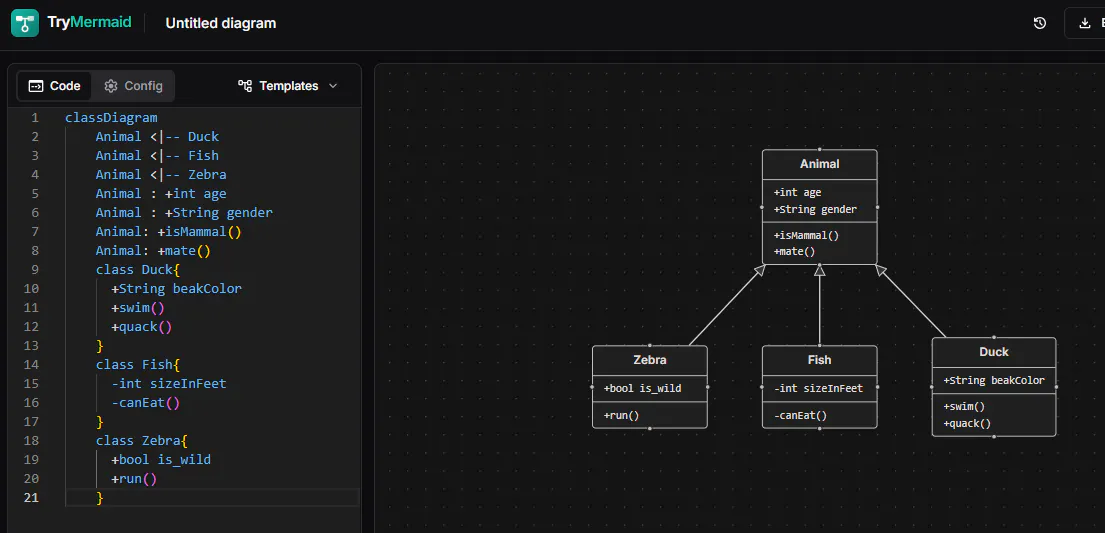Click line number 21 in gutter

[x=31, y=498]
